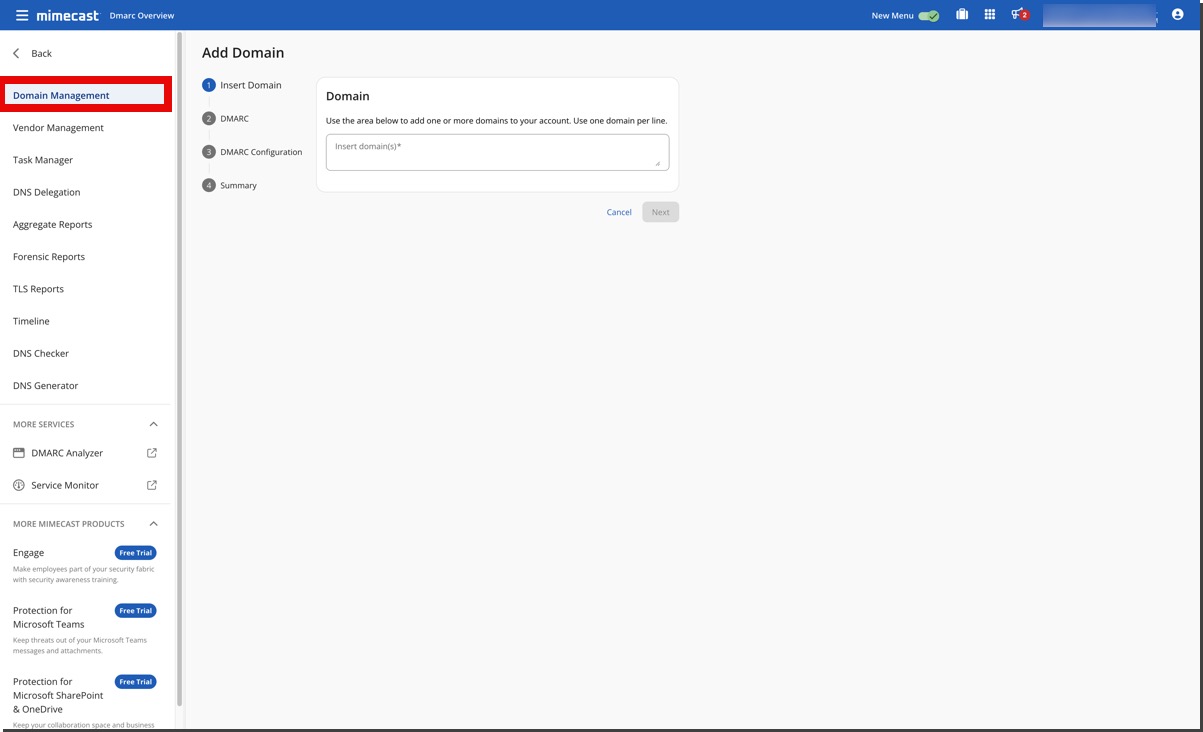Click the Service Monitor gauge icon
The image size is (1203, 732).
19,485
